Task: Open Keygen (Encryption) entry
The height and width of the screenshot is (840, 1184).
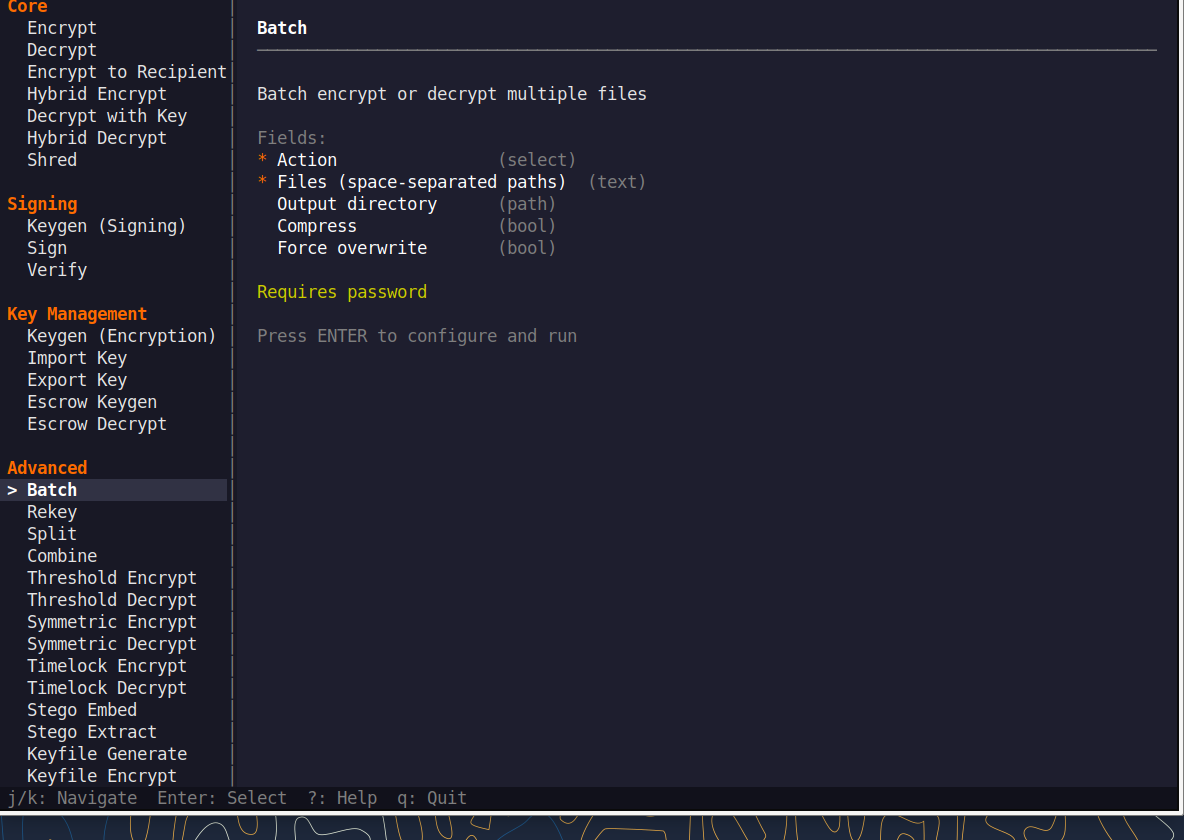Action: (x=122, y=335)
